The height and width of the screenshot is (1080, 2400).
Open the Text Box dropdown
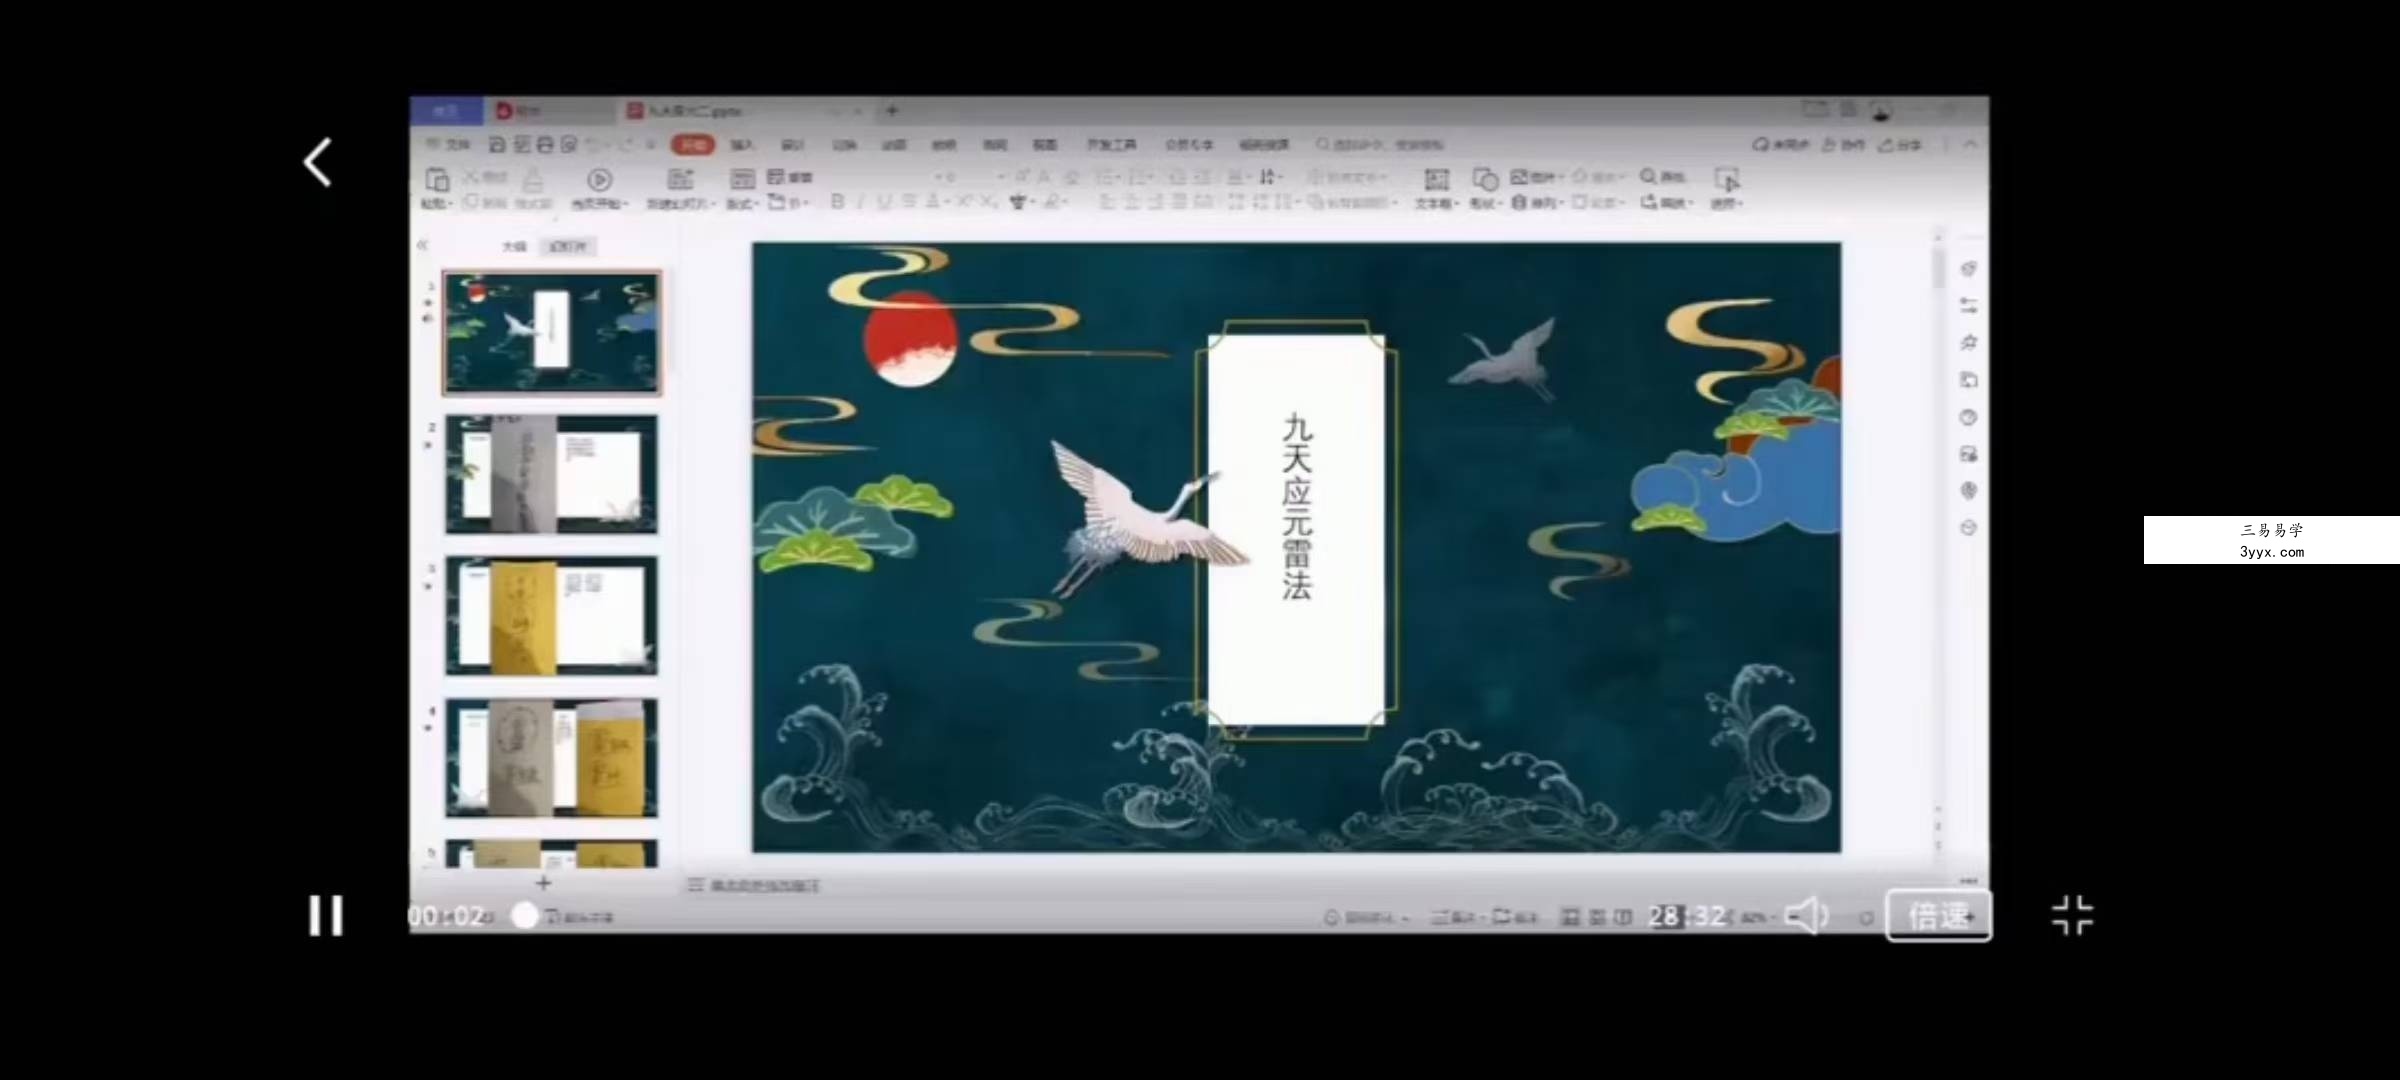click(1436, 203)
